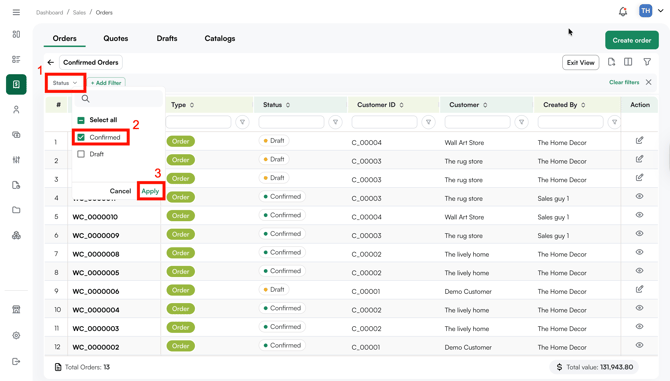The height and width of the screenshot is (381, 670).
Task: Close the filter bar with X icon
Action: coord(649,82)
